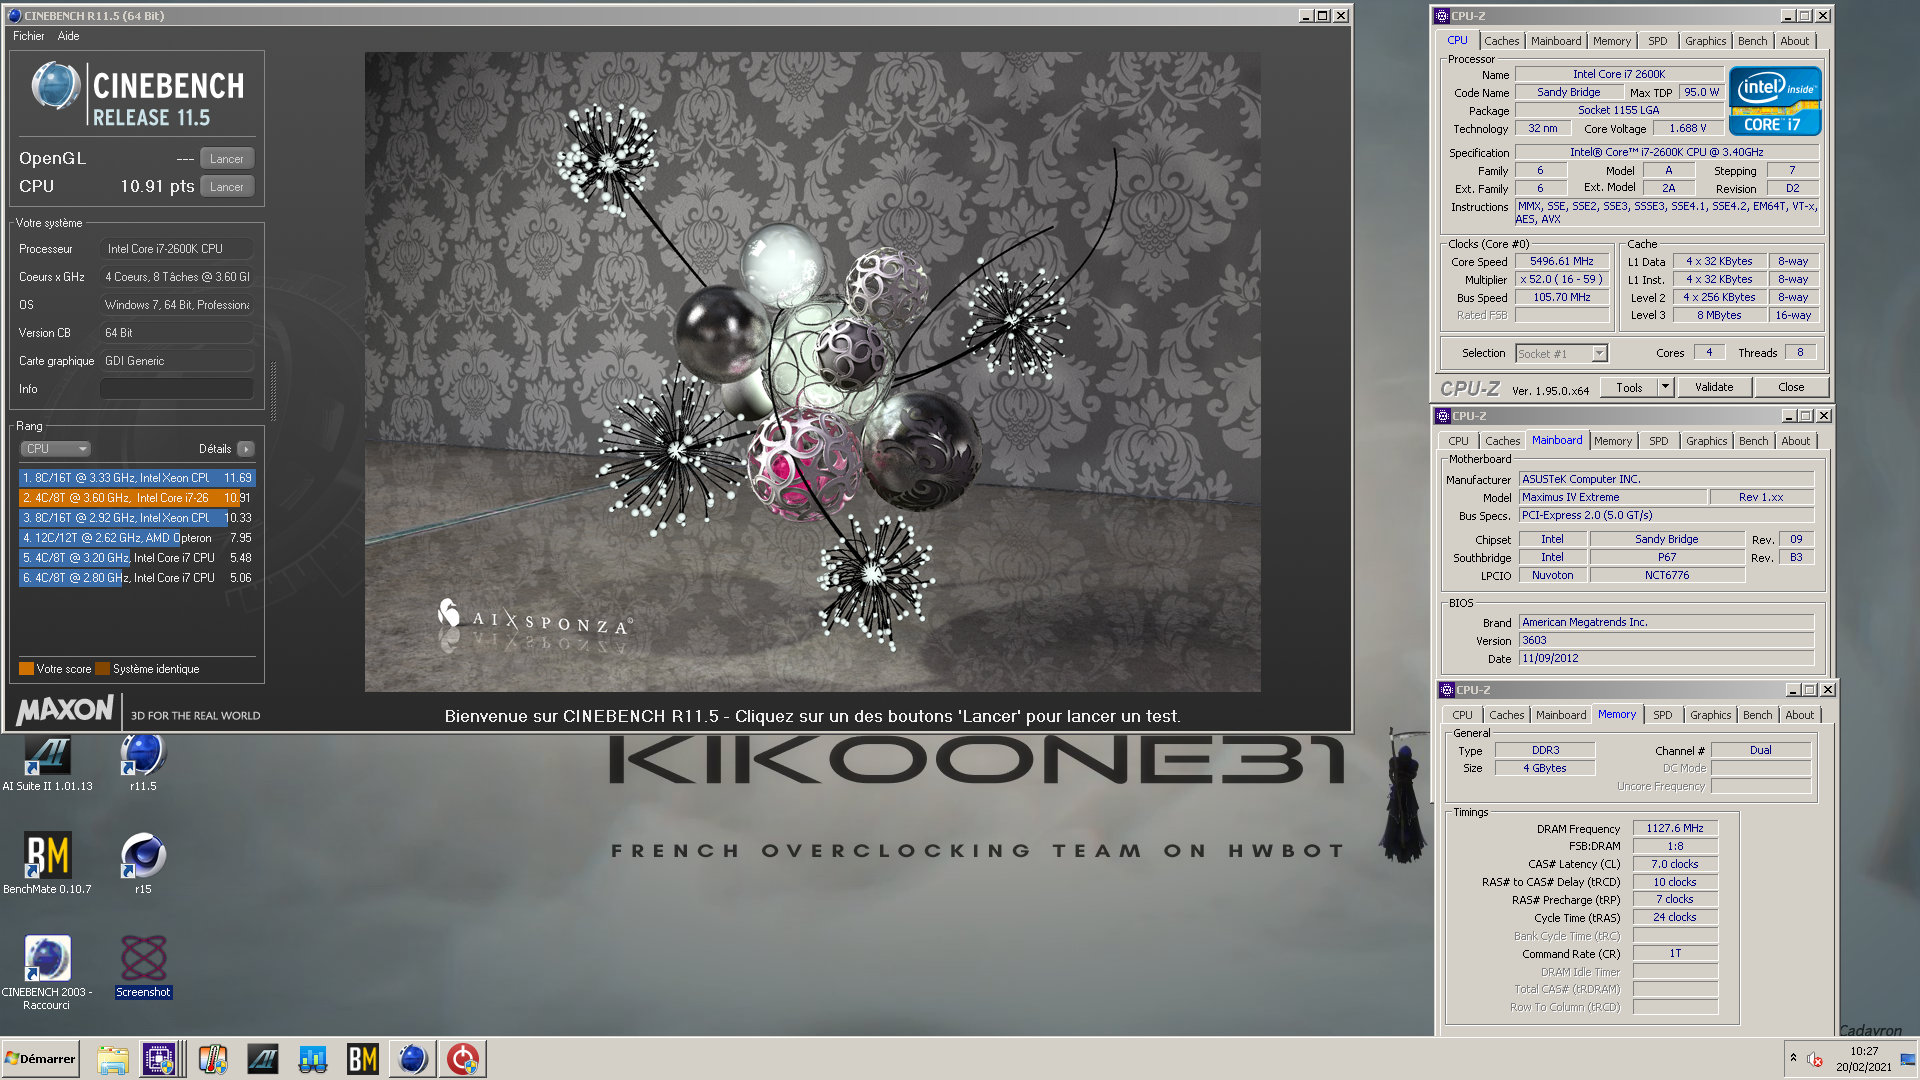1920x1080 pixels.
Task: Show hidden system tray icons
Action: [x=1793, y=1058]
